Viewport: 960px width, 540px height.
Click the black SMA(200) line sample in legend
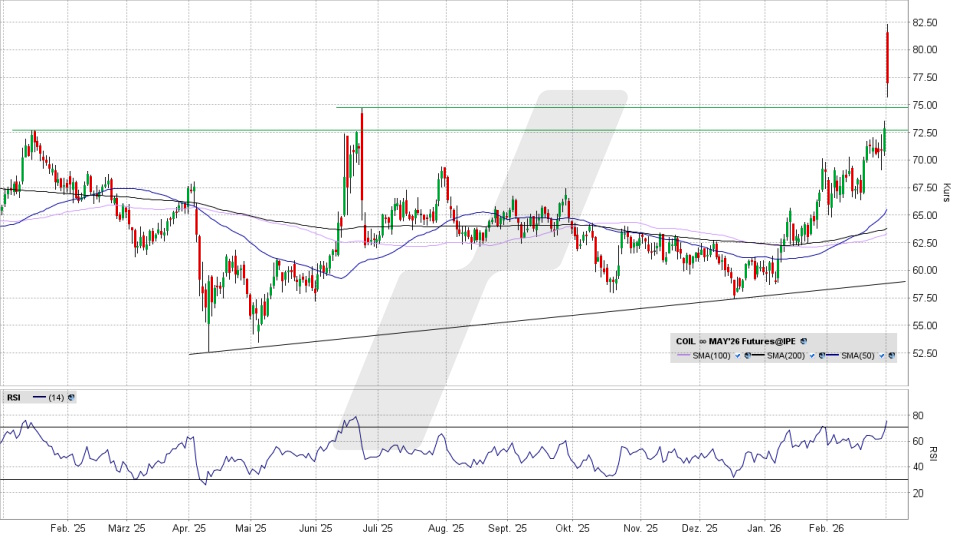pyautogui.click(x=758, y=355)
